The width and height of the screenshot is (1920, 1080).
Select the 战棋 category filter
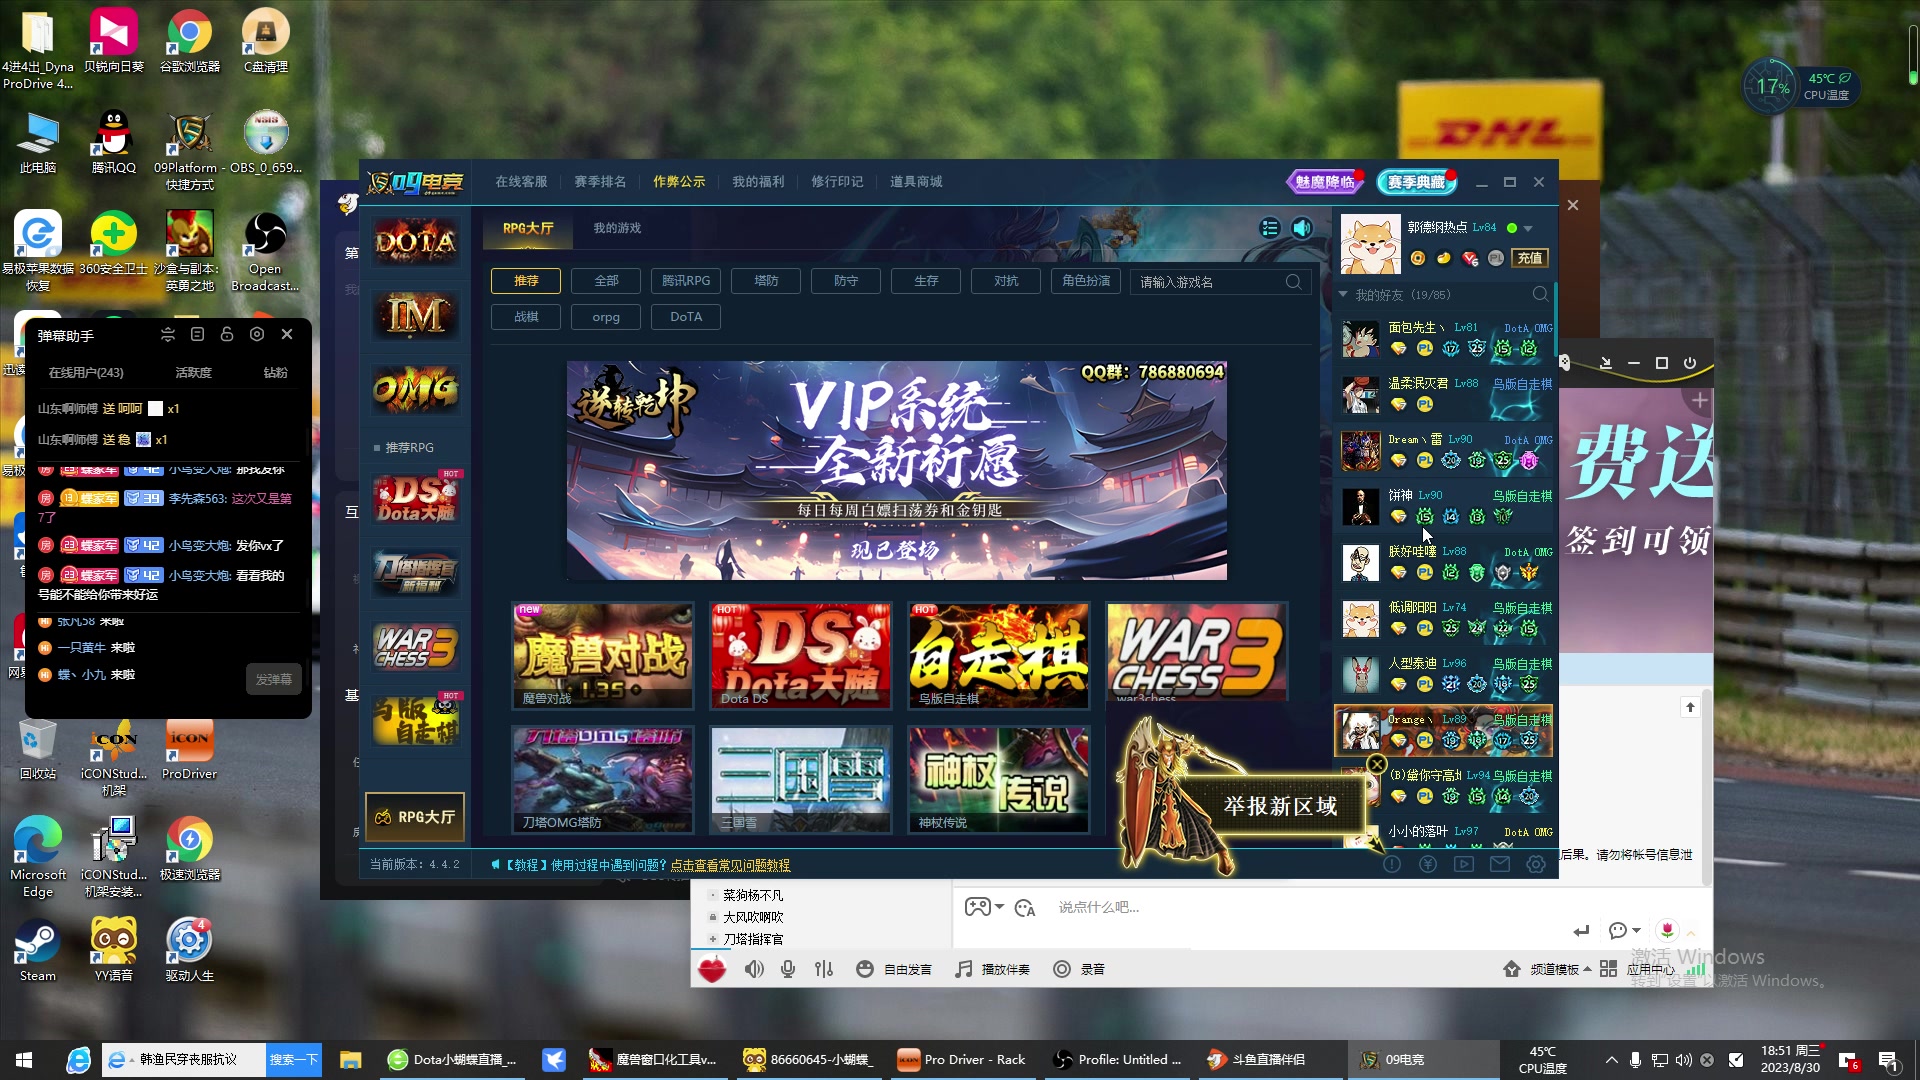coord(526,317)
